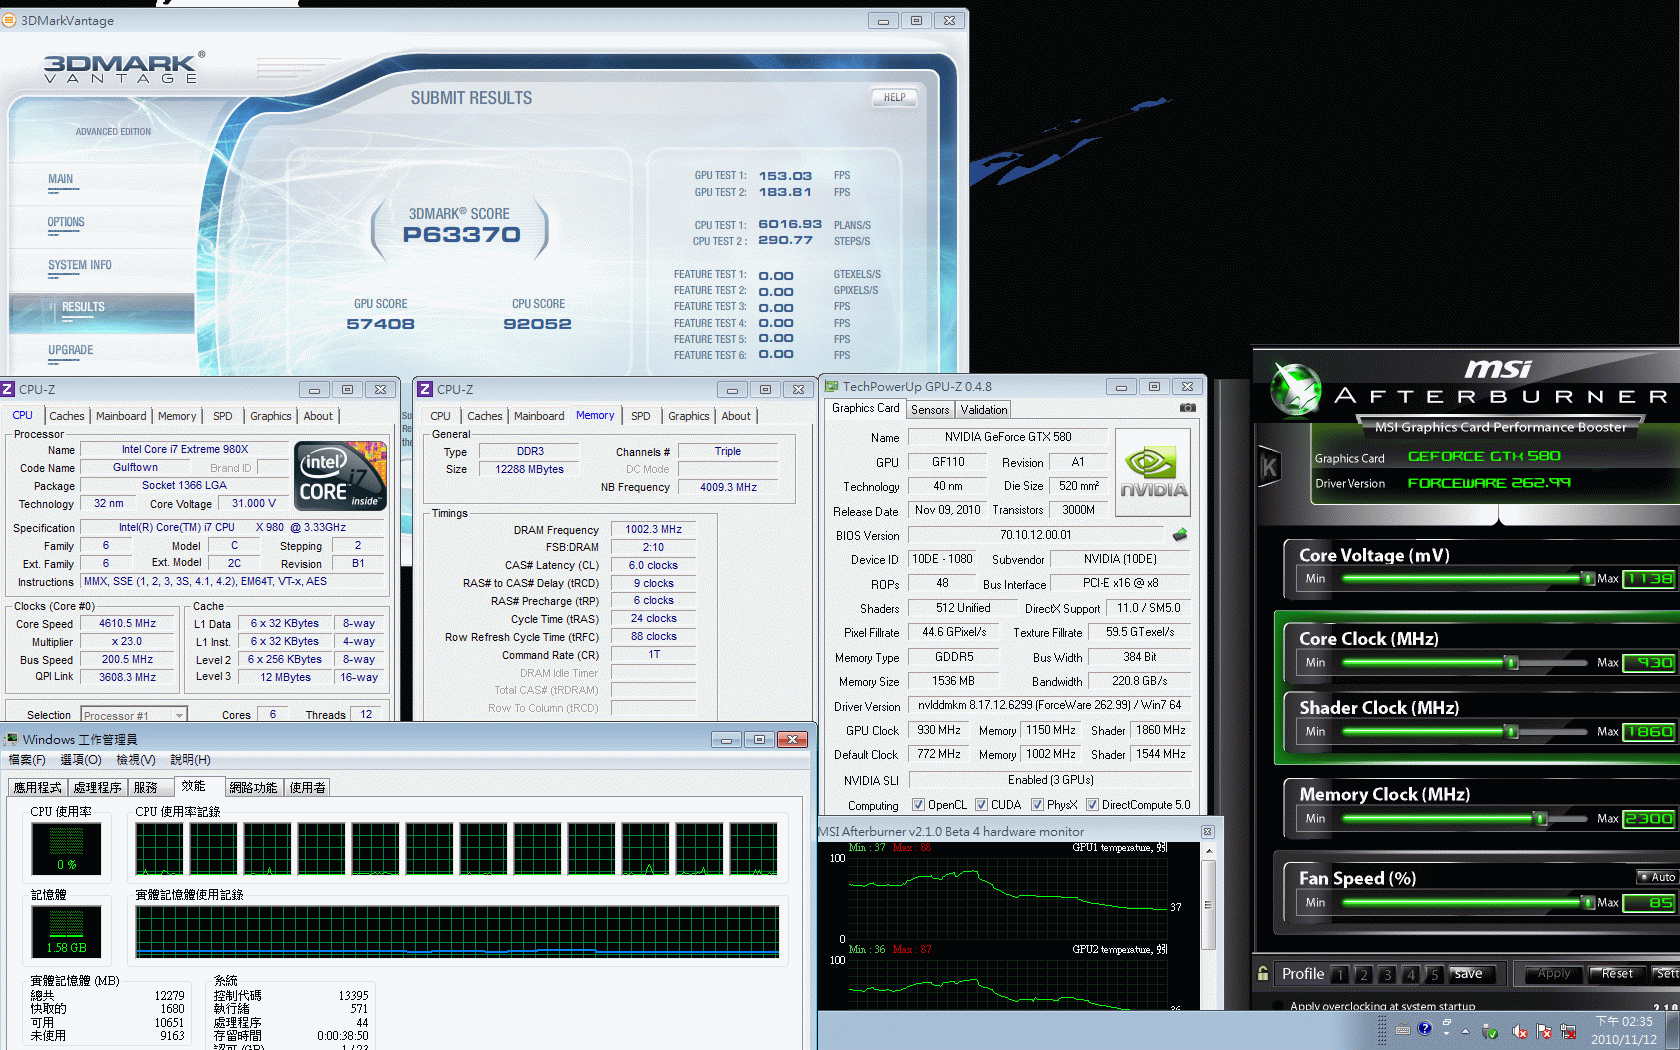Click the NVIDIA logo in GPU-Z
The image size is (1680, 1050).
[x=1152, y=473]
